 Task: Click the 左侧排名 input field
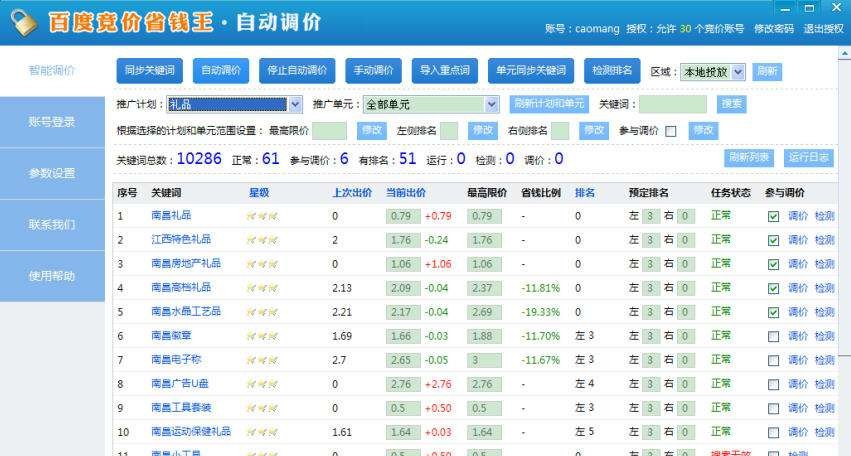click(x=449, y=131)
